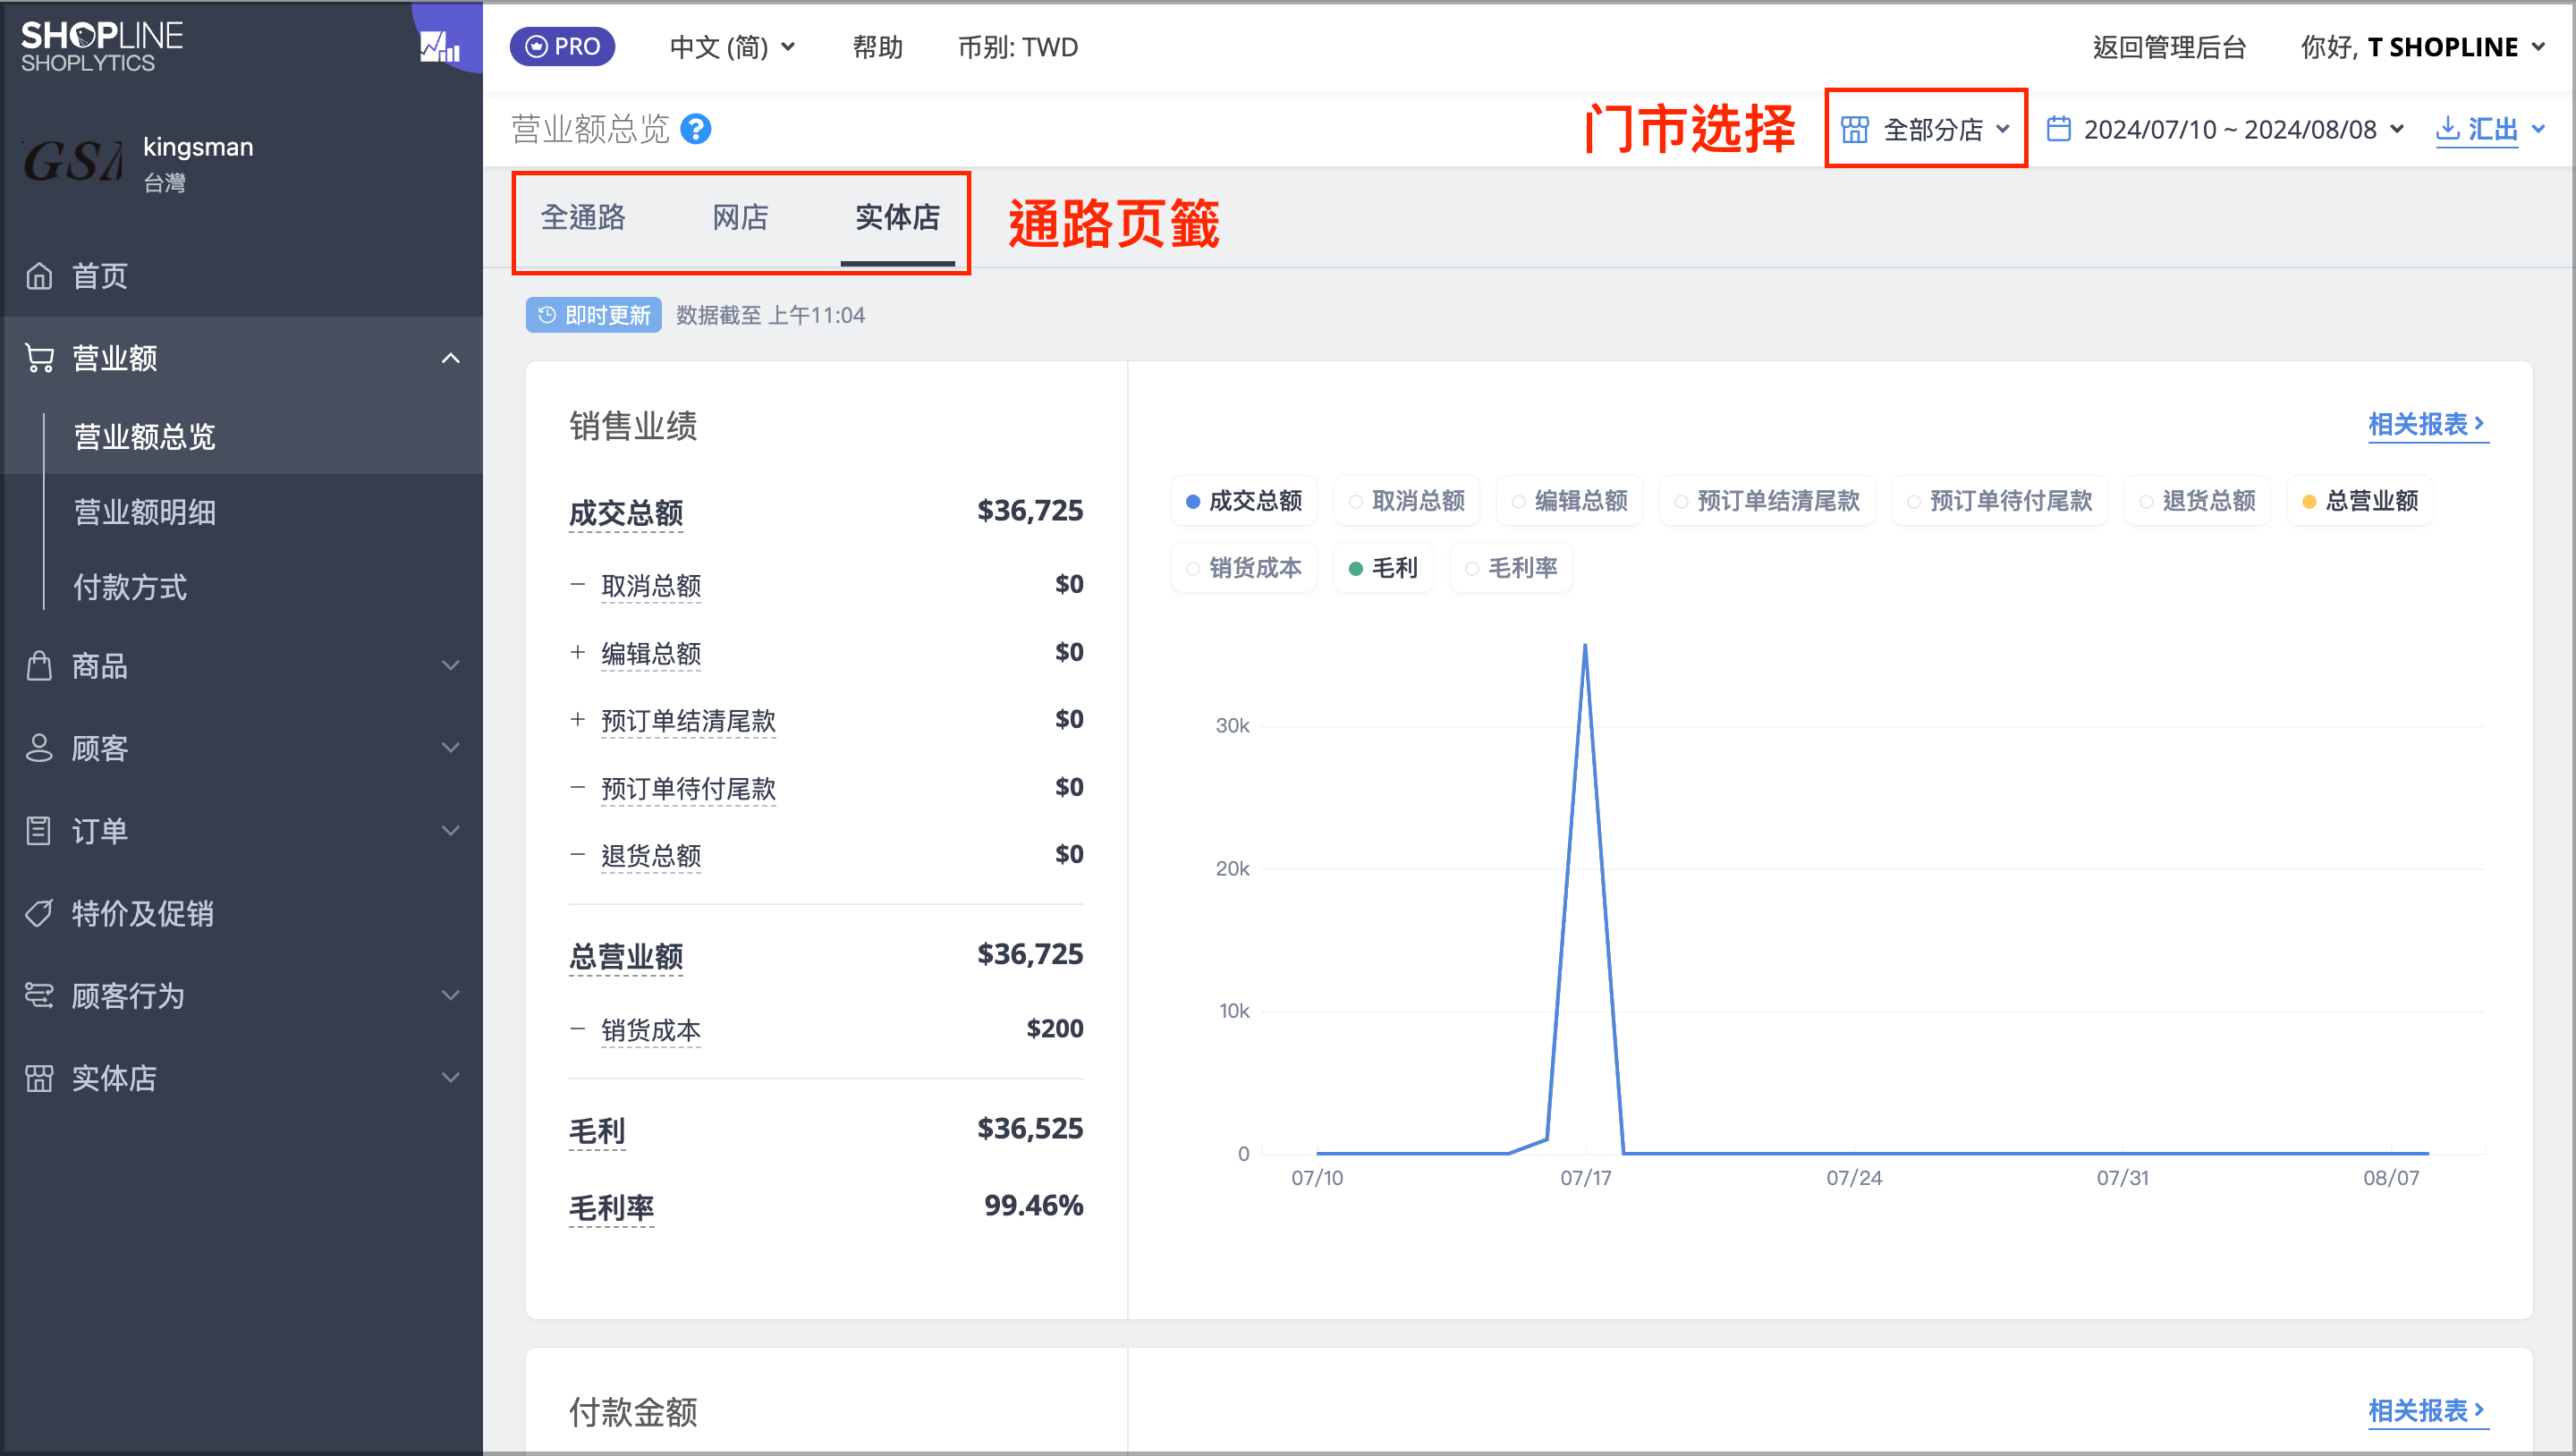
Task: Click the document icon beside 订单
Action: (39, 830)
